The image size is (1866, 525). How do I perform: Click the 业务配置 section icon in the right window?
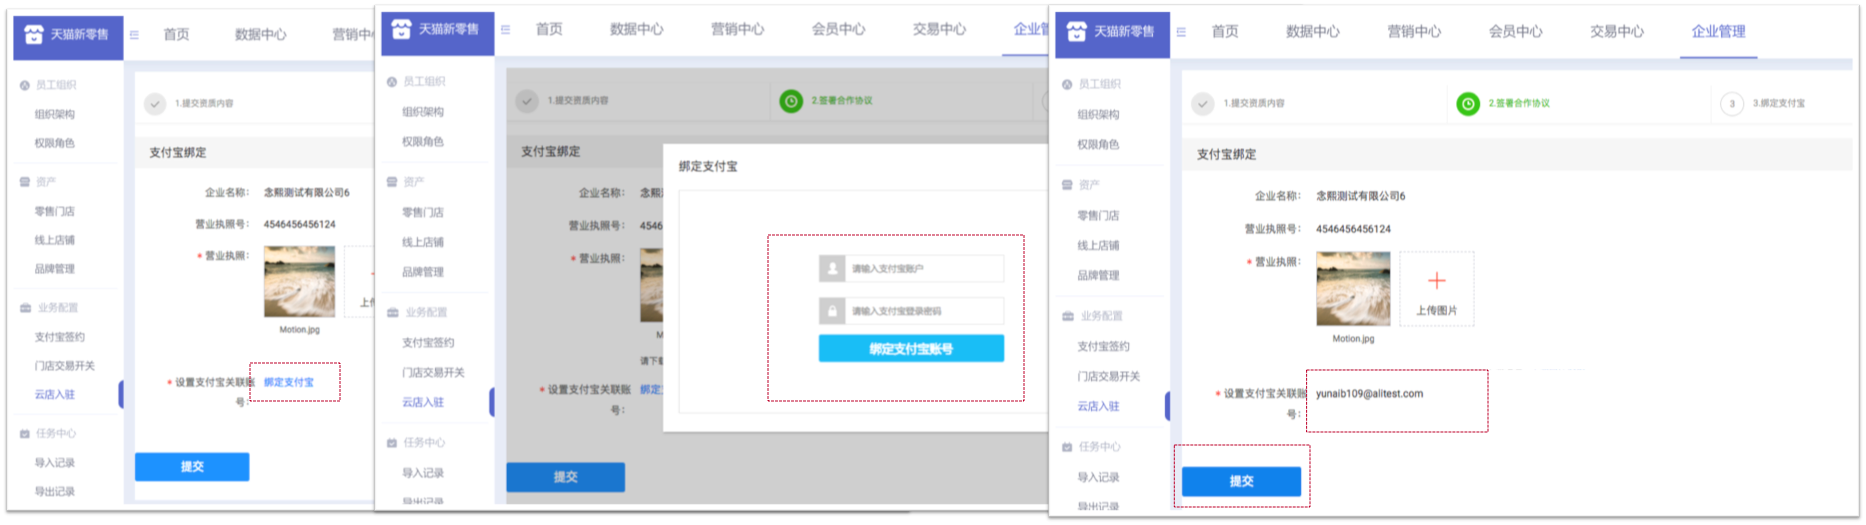pyautogui.click(x=1068, y=316)
